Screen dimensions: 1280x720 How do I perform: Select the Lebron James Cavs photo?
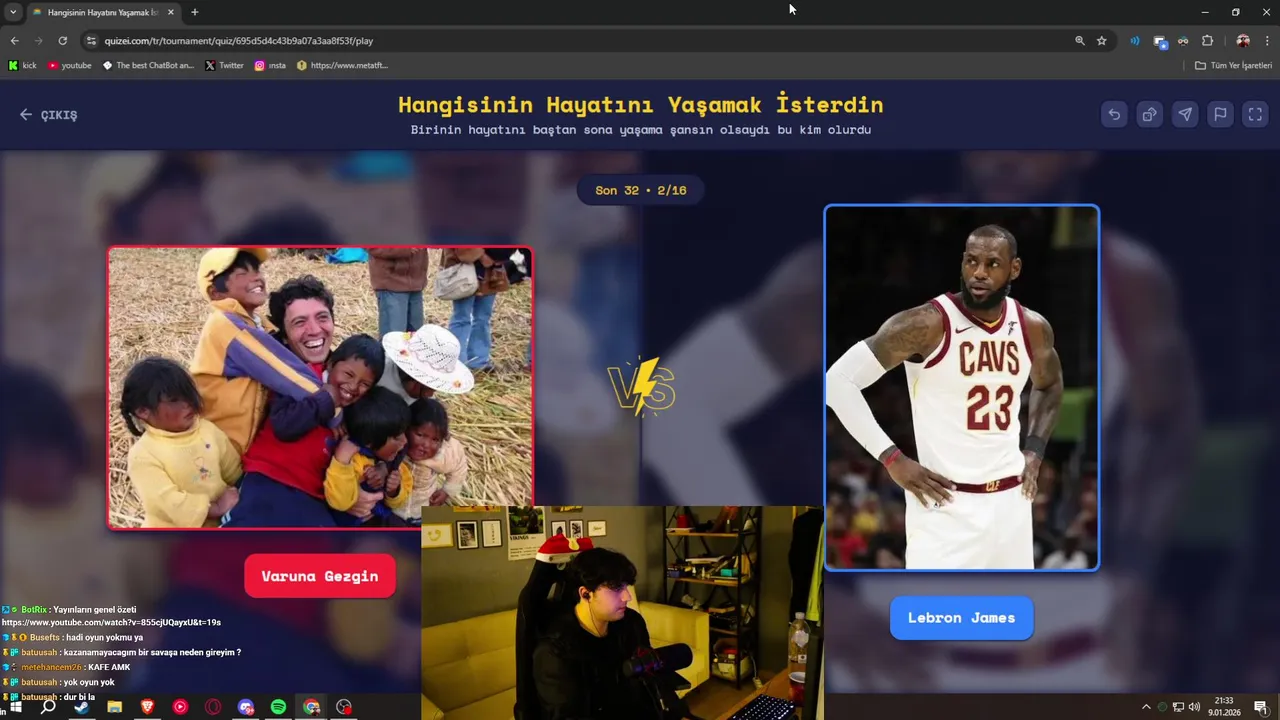click(x=961, y=388)
